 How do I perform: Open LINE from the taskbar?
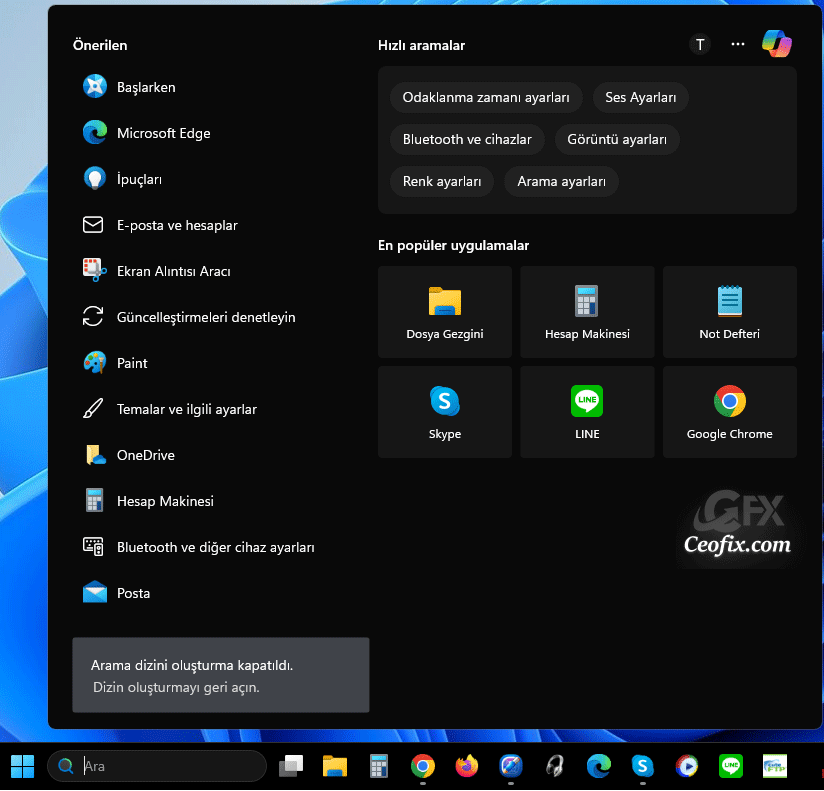coord(730,766)
